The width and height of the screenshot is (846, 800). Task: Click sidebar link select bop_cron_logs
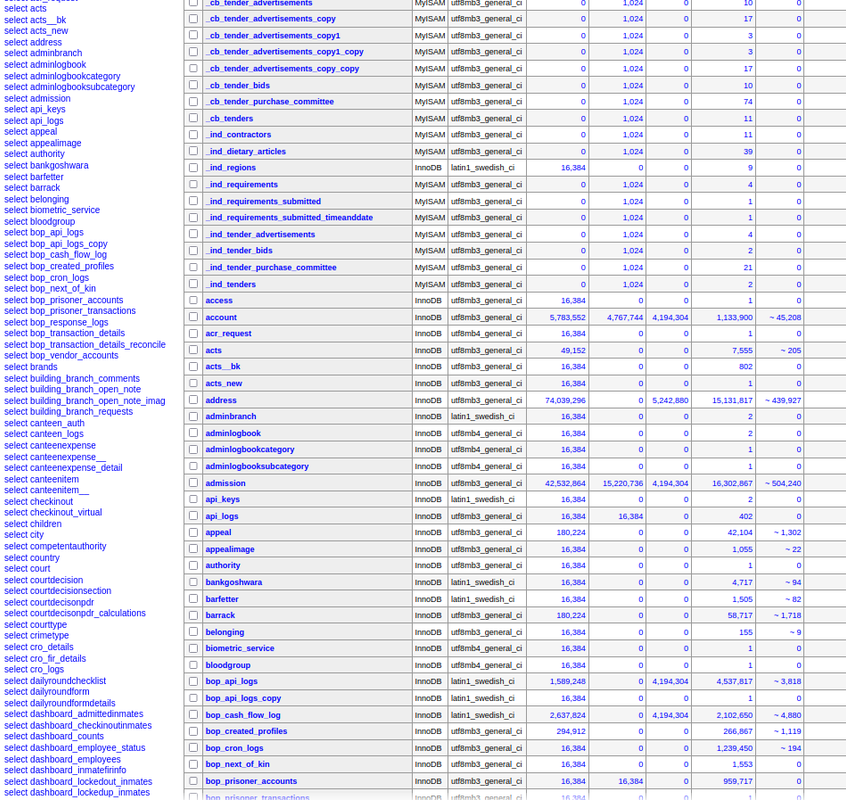pyautogui.click(x=46, y=278)
